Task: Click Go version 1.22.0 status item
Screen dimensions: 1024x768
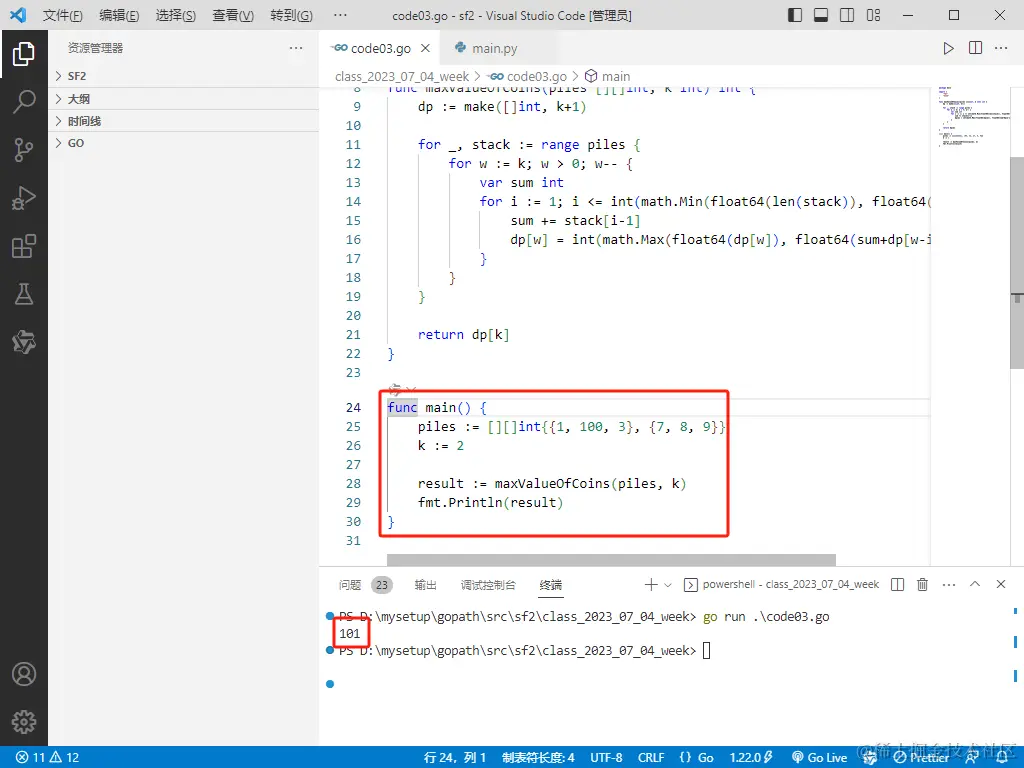Action: [x=751, y=758]
